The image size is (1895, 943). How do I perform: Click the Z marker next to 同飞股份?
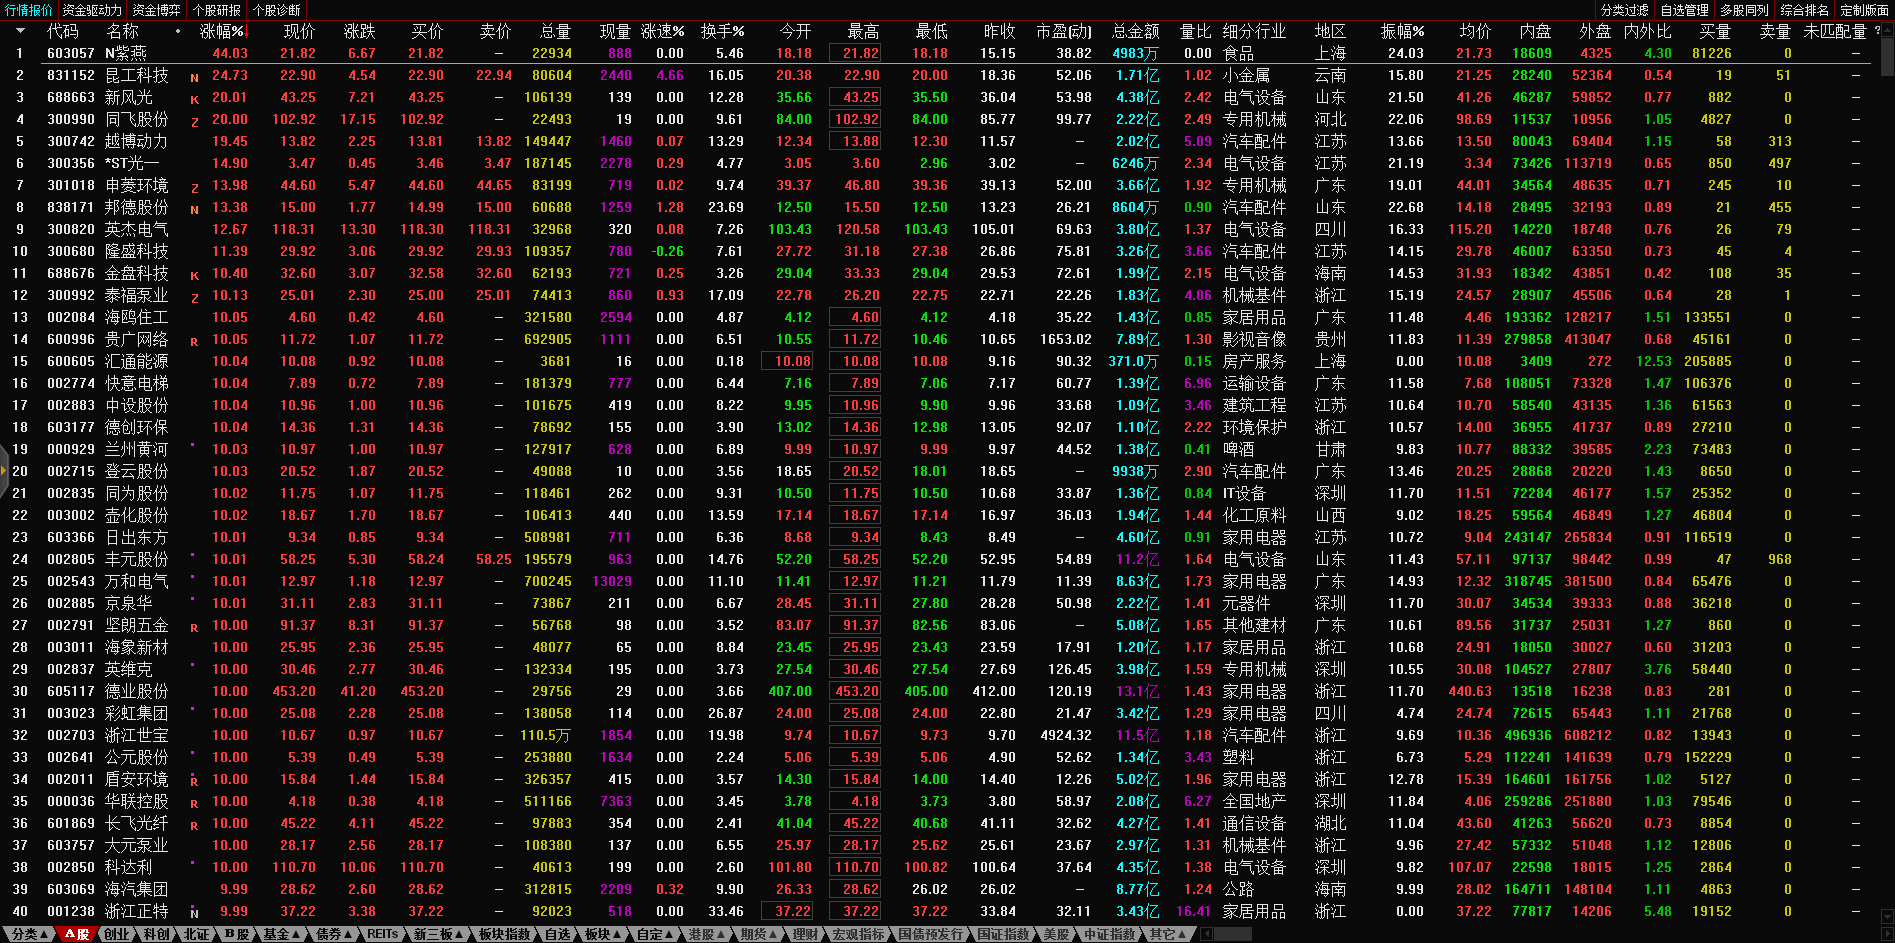tap(194, 121)
